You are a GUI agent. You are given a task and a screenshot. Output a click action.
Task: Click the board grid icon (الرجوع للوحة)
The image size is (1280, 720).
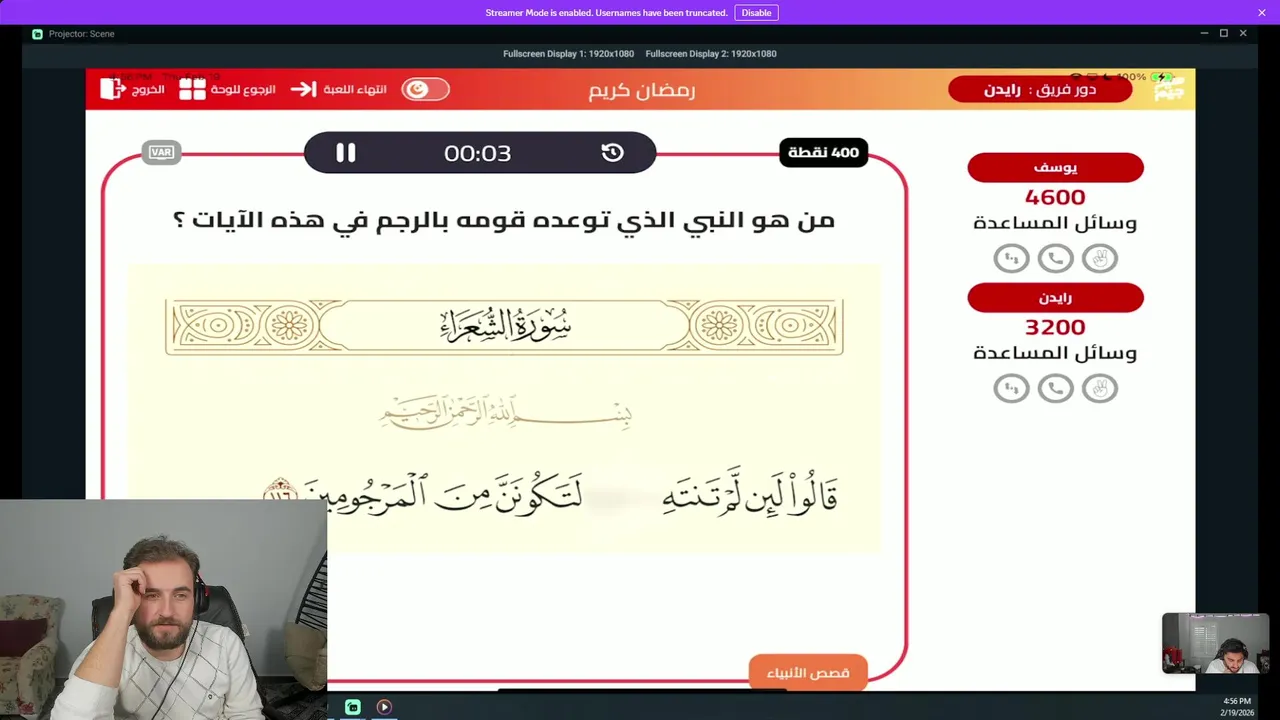click(x=192, y=89)
